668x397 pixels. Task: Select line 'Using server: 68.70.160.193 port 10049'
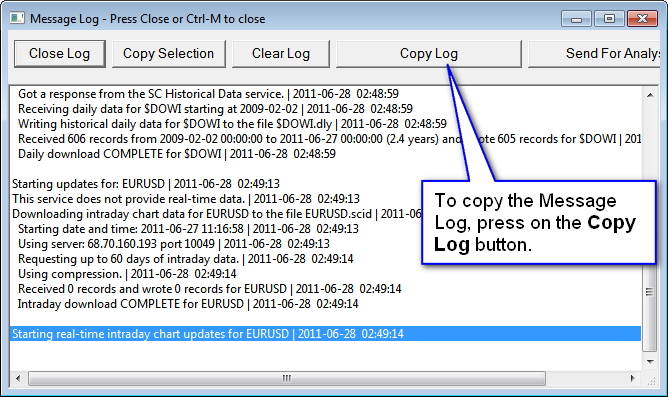(174, 244)
